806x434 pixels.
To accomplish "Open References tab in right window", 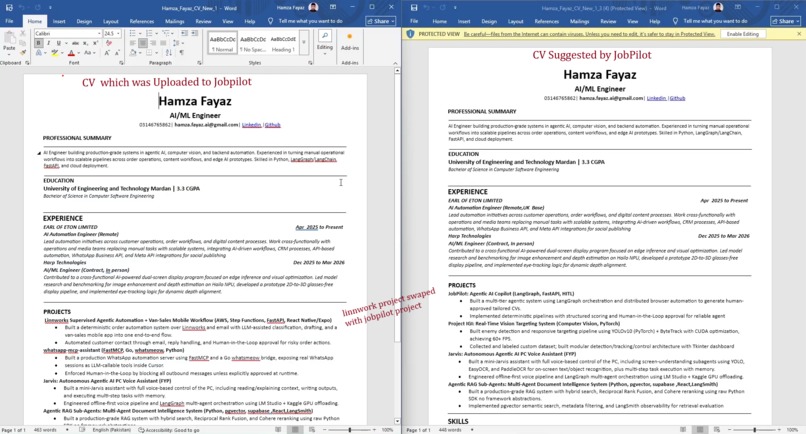I will (546, 21).
